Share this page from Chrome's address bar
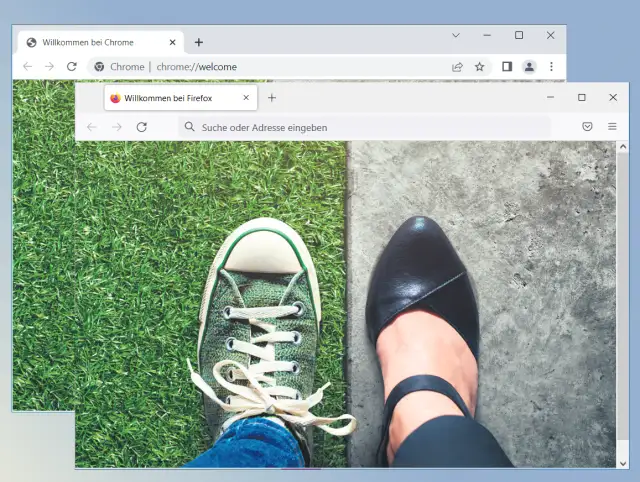640x482 pixels. 457,67
